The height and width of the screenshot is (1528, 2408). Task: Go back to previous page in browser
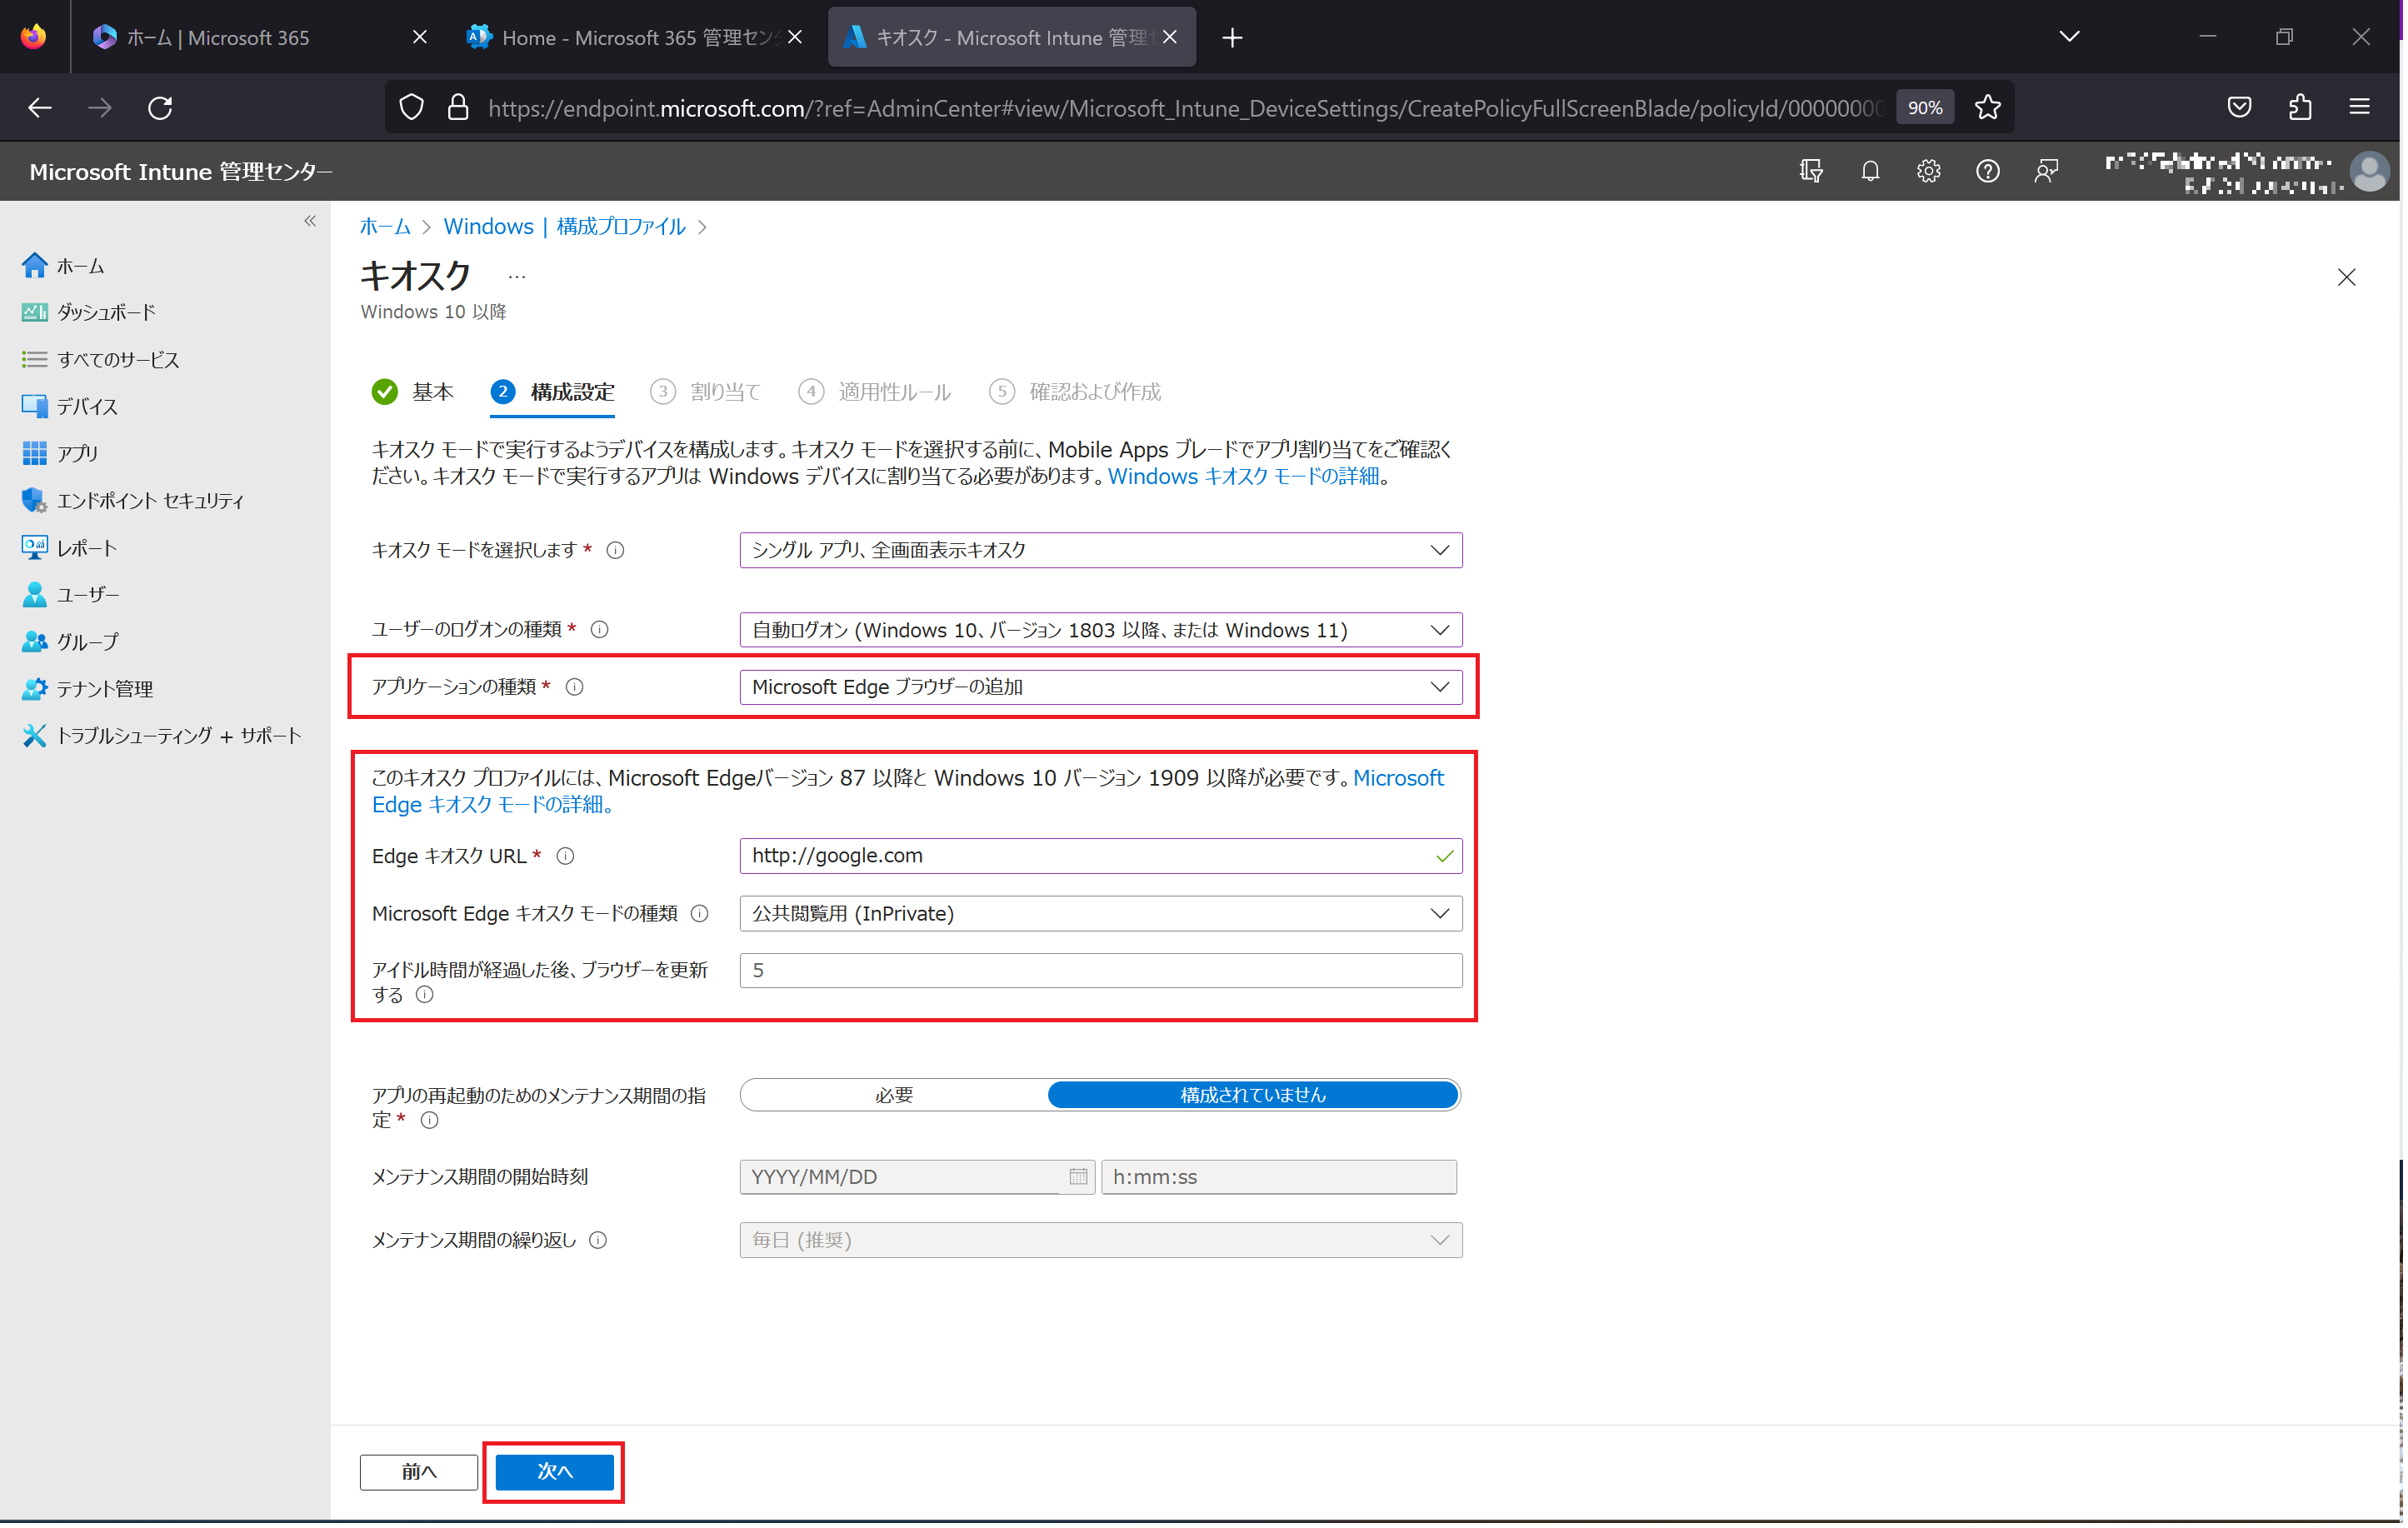(40, 107)
